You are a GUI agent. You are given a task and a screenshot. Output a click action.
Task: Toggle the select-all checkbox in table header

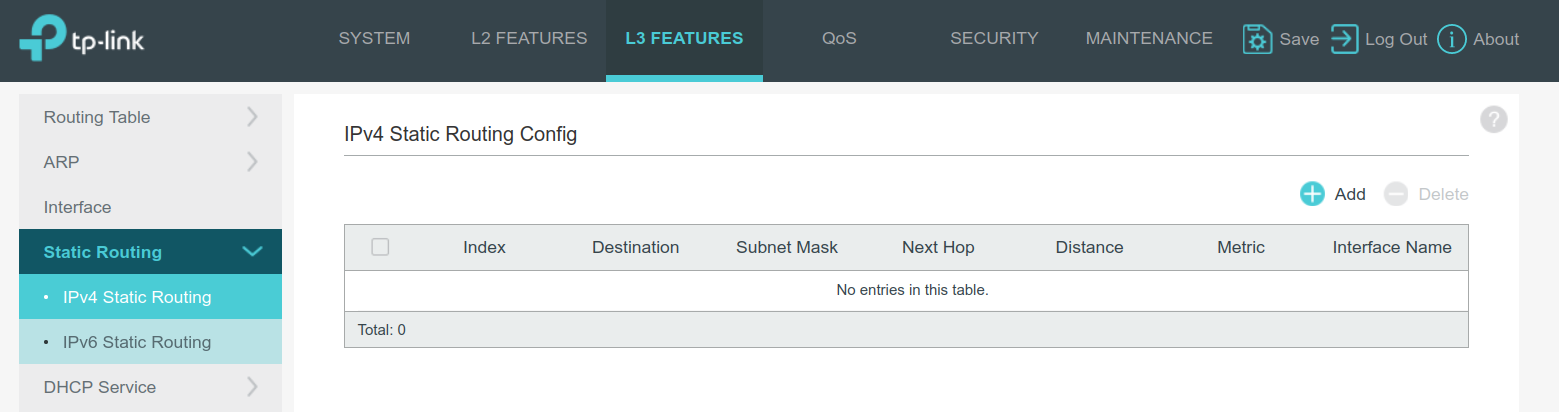coord(380,247)
